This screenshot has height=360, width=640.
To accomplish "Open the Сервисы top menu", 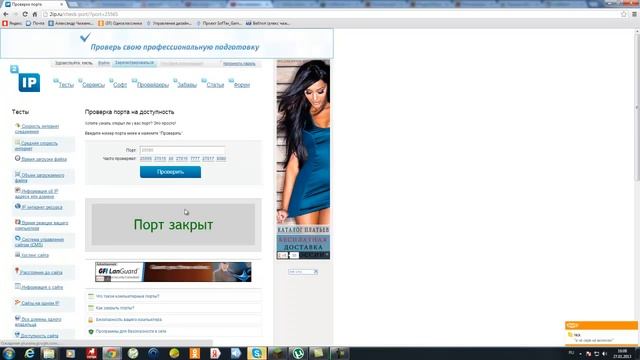I will [x=93, y=85].
